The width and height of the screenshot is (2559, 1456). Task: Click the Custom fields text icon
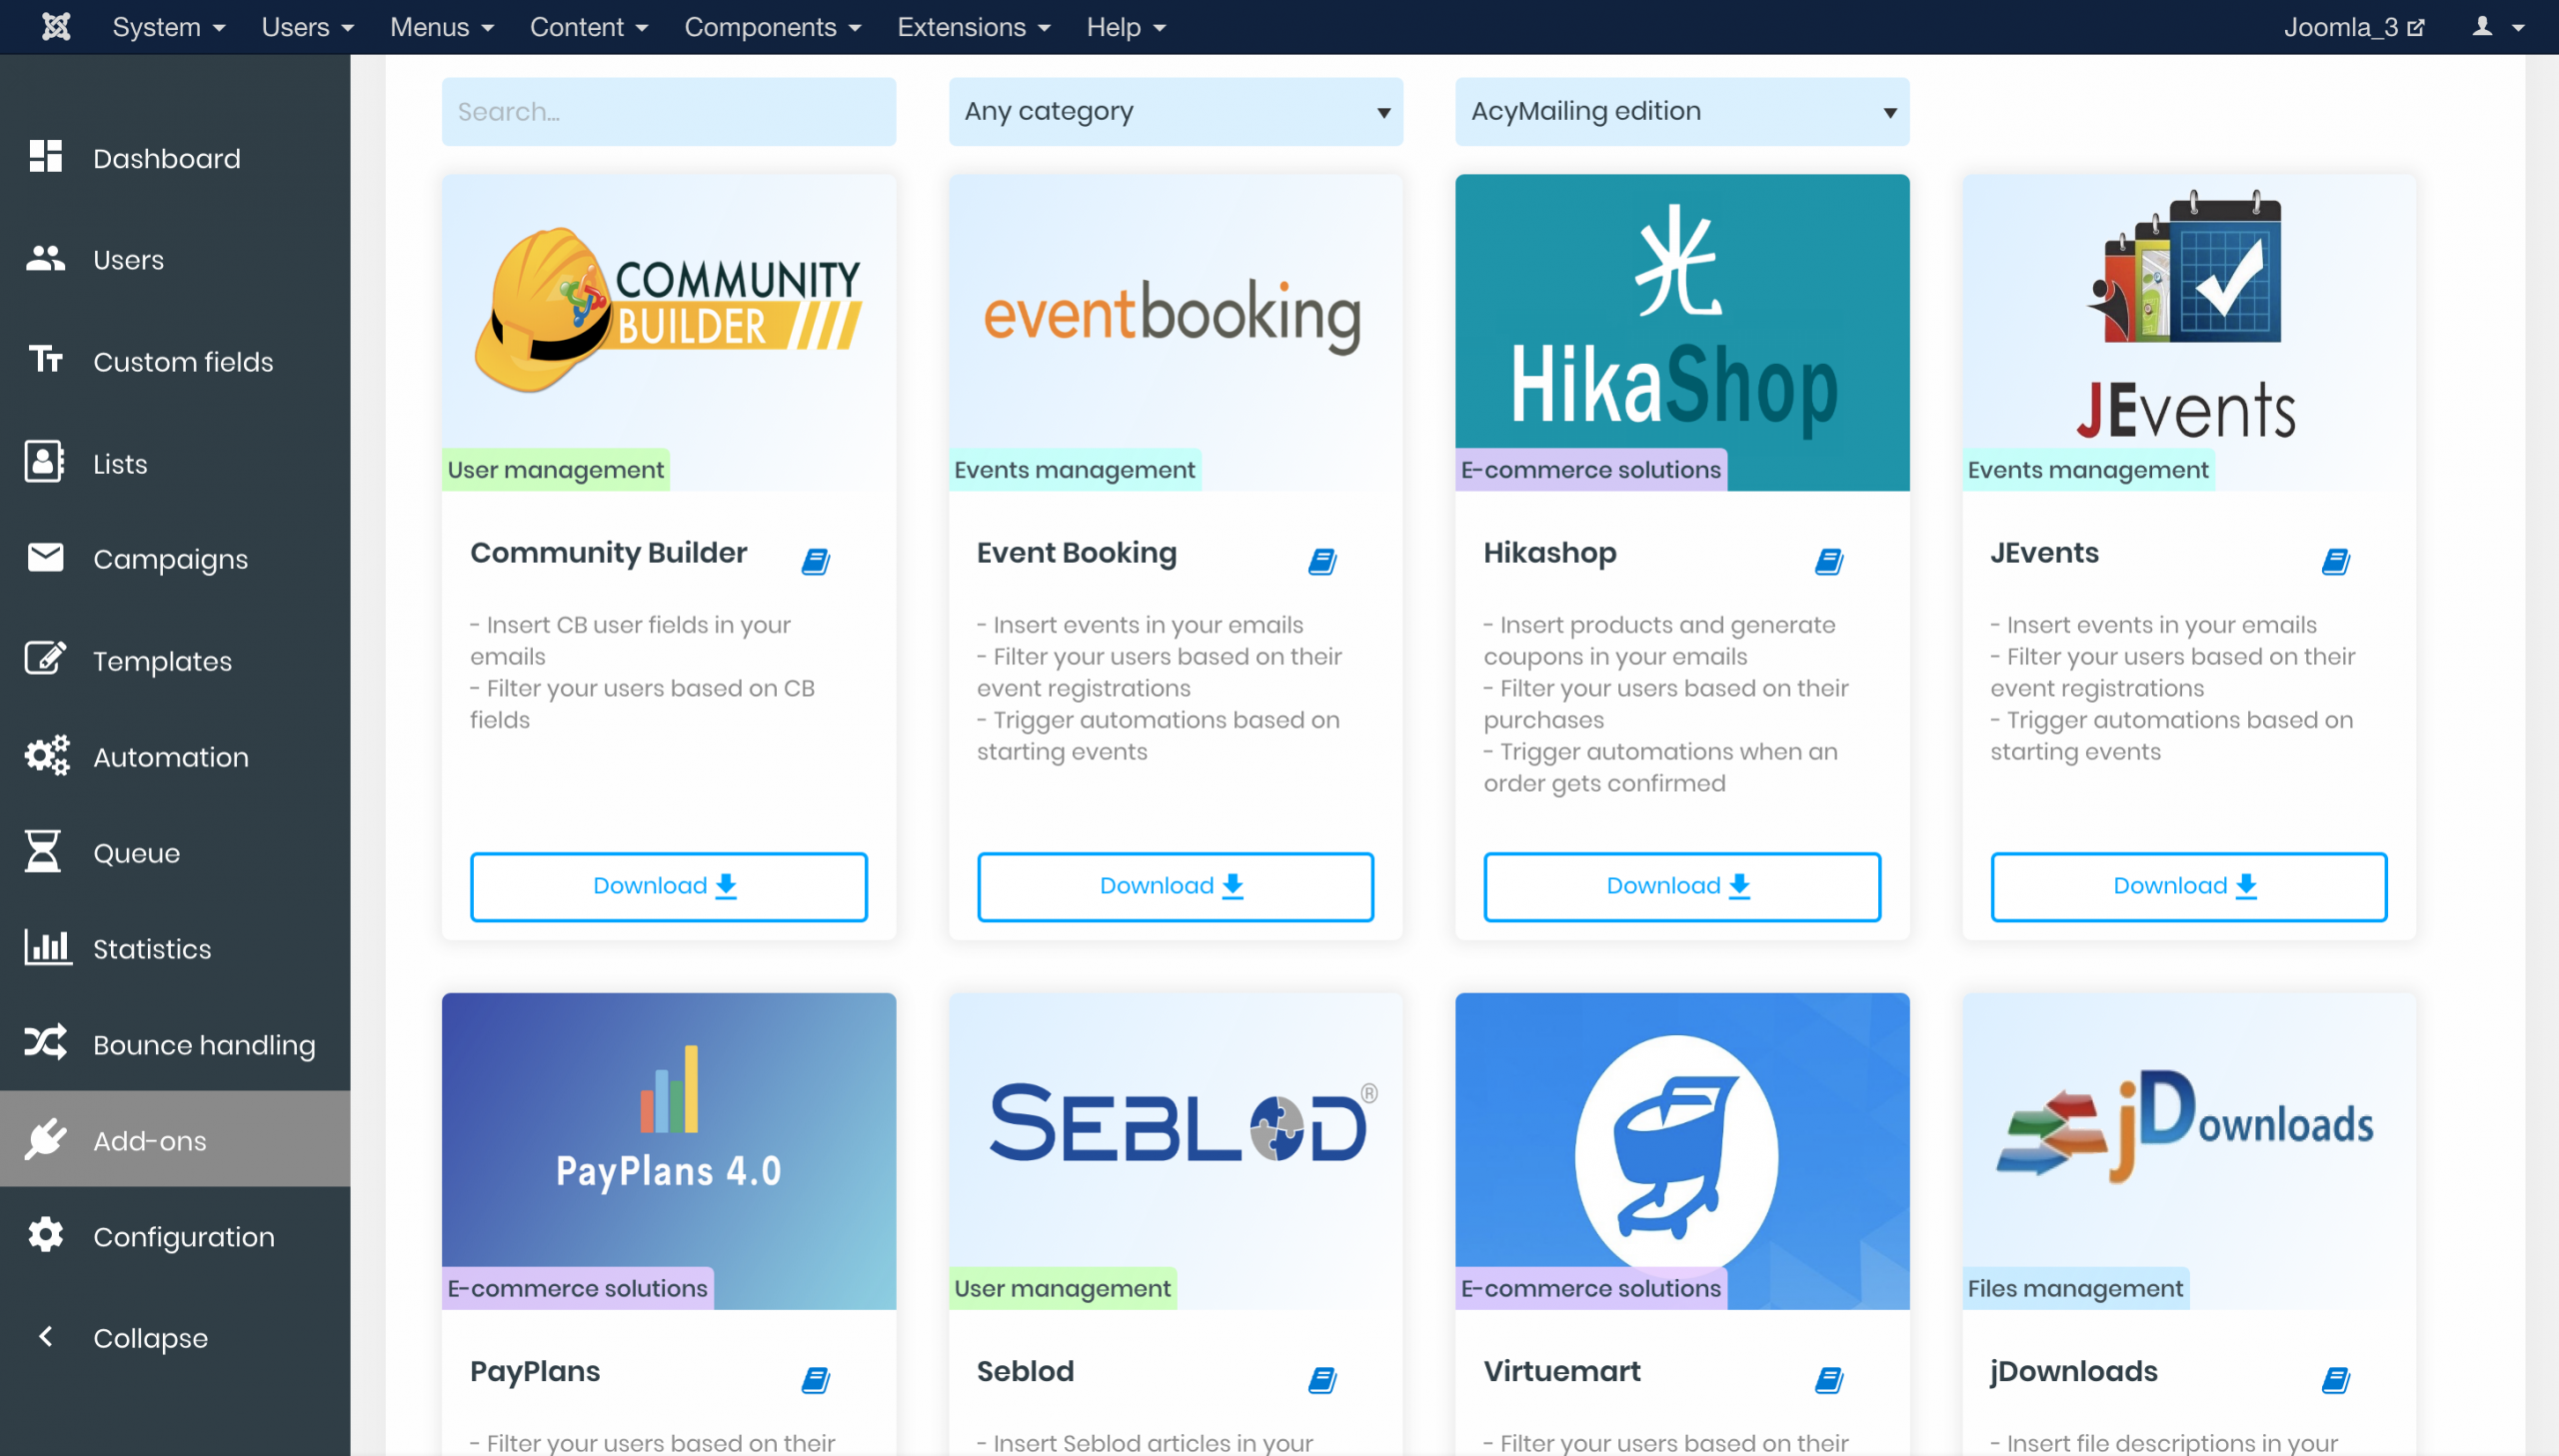[46, 358]
